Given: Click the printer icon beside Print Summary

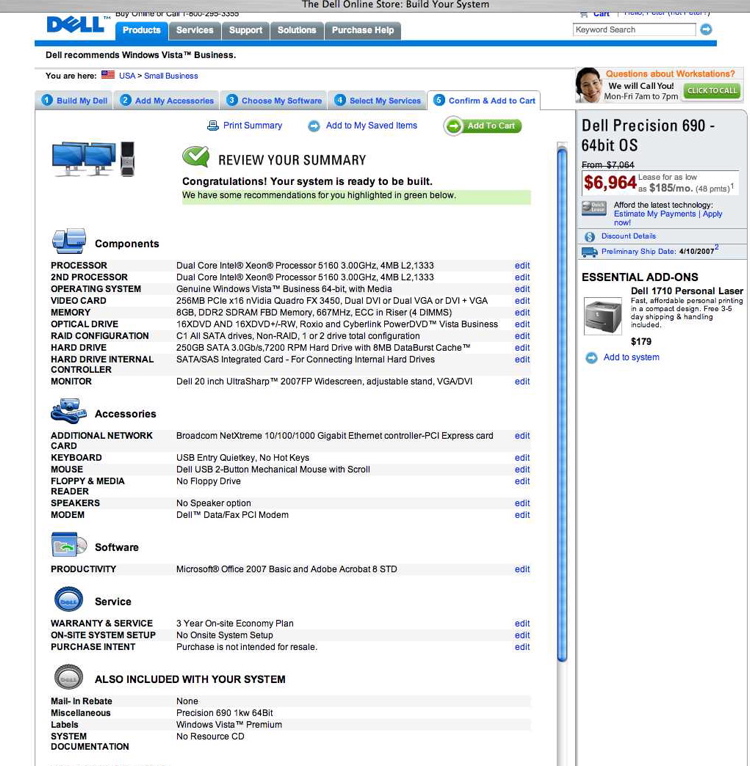Looking at the screenshot, I should pos(213,126).
